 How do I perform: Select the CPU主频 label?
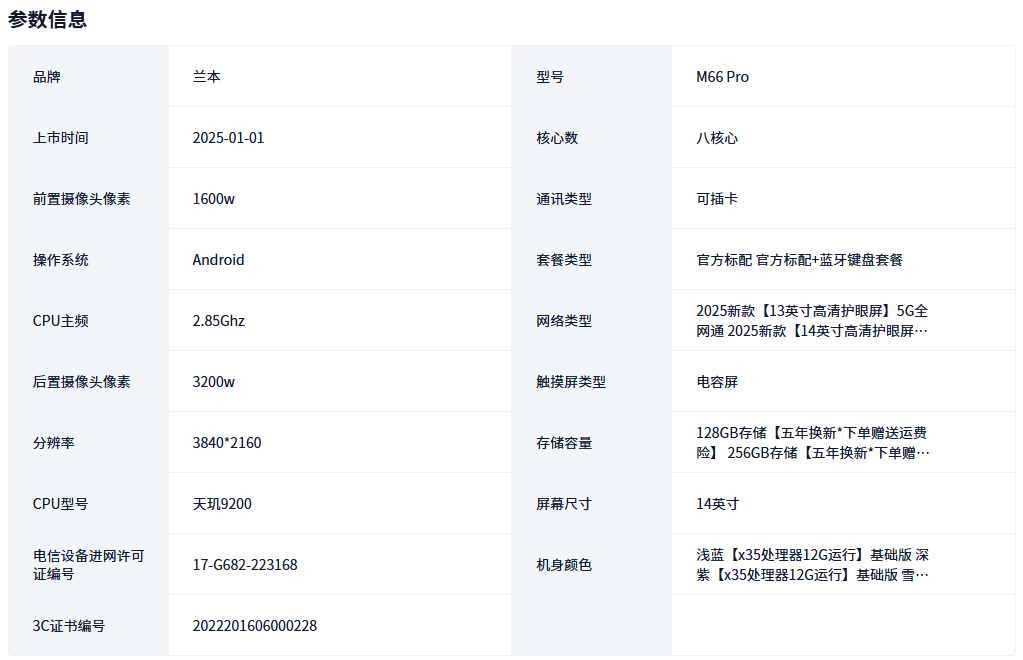pos(61,321)
